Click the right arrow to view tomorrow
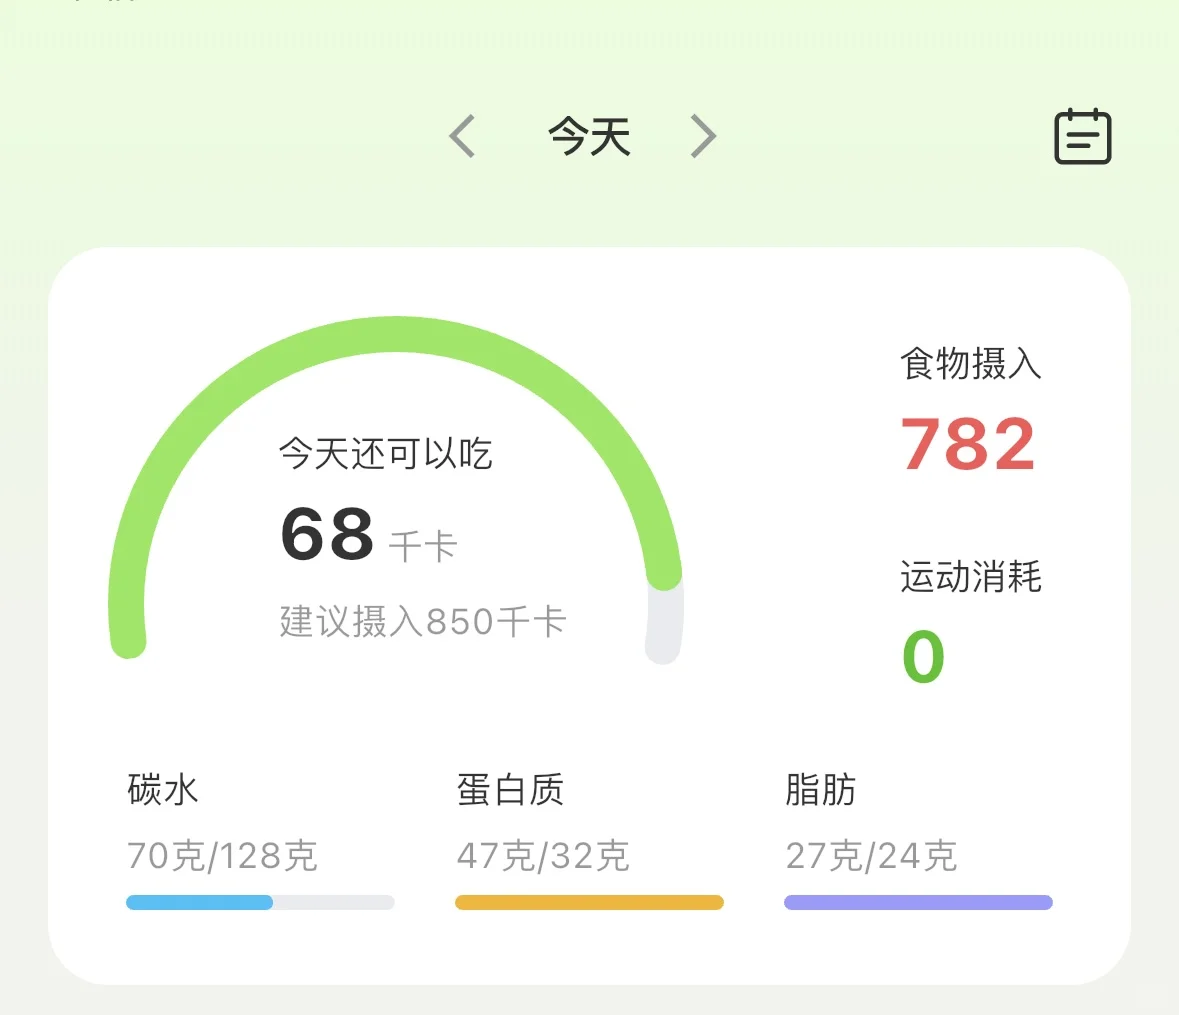 coord(703,135)
